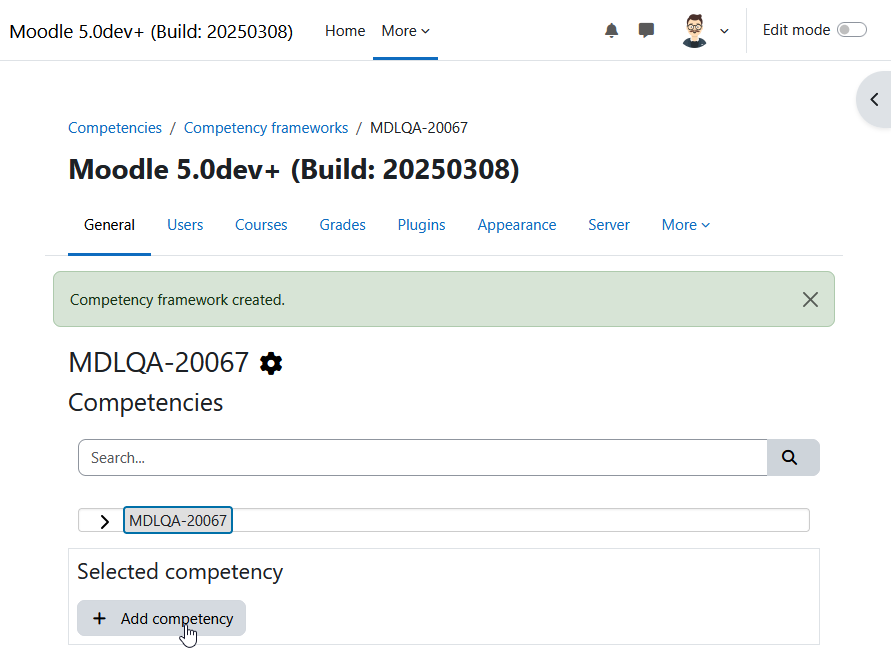Open the notifications bell icon
This screenshot has width=891, height=667.
[x=611, y=30]
